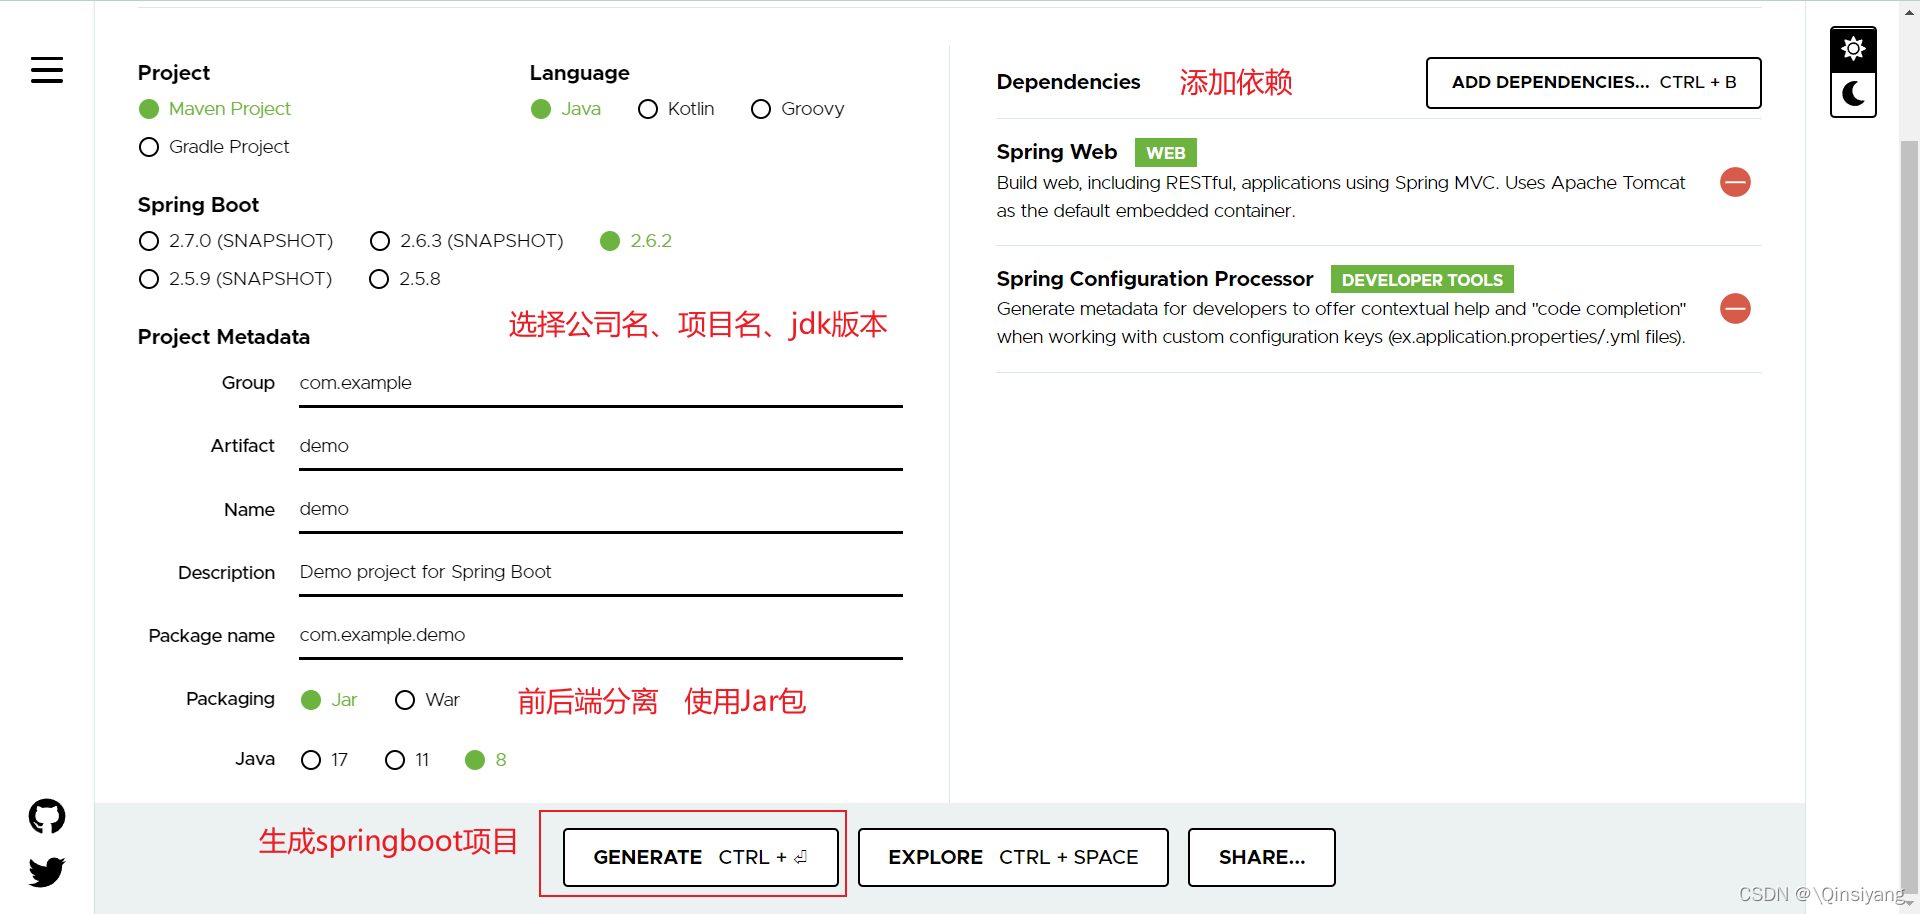Click the Package name input field

pos(600,636)
